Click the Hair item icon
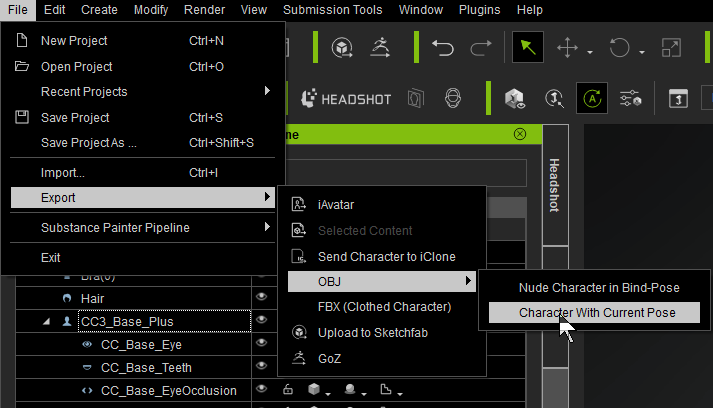Image resolution: width=713 pixels, height=408 pixels. pos(67,298)
